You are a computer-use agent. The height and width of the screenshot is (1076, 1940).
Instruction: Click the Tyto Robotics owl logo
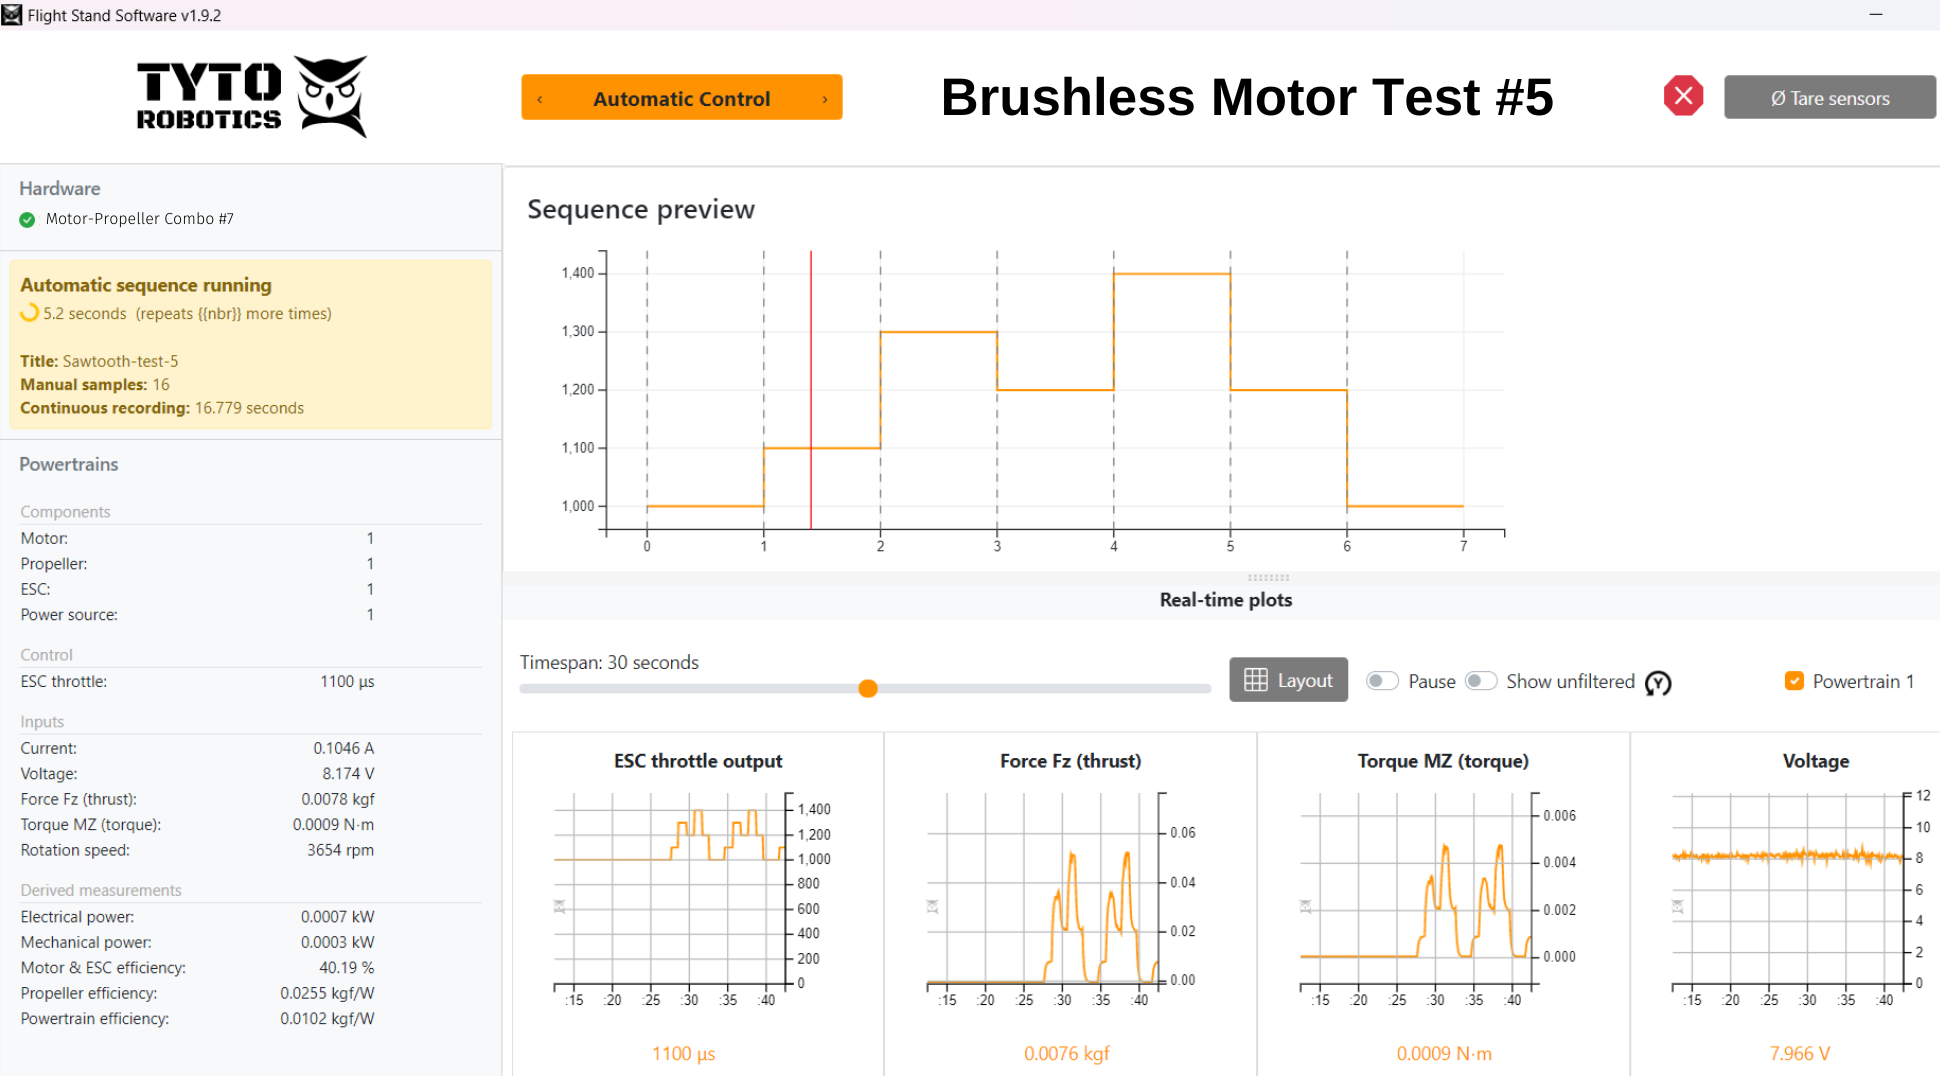pyautogui.click(x=333, y=96)
